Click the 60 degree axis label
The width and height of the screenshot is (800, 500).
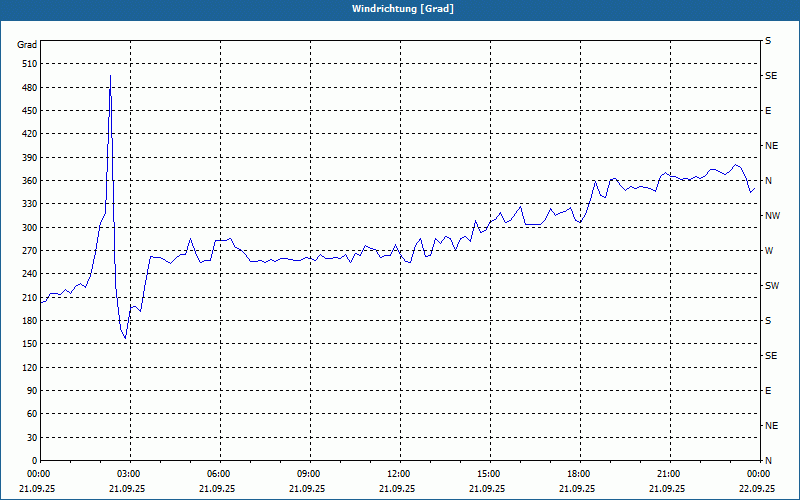point(32,414)
